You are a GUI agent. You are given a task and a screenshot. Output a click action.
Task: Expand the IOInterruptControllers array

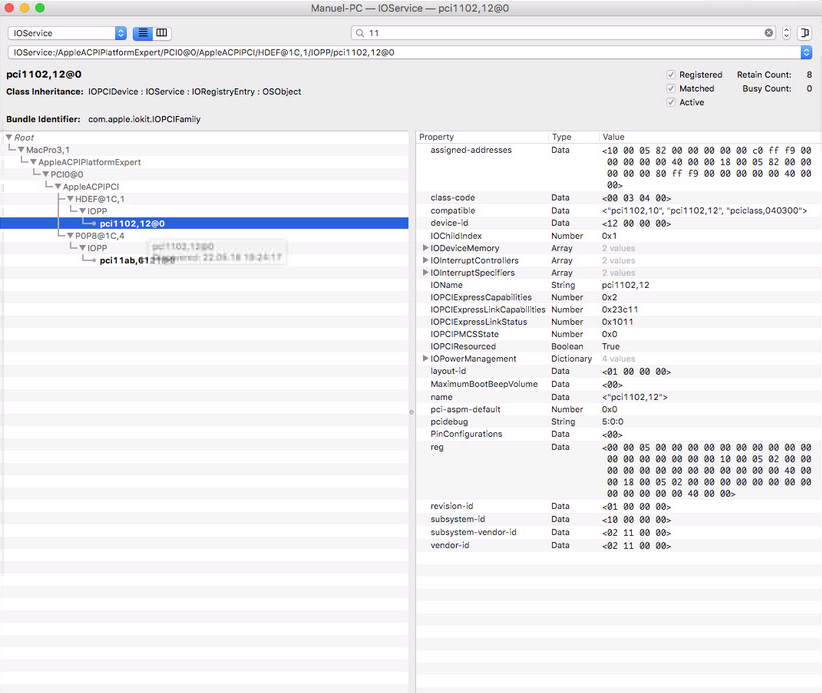426,260
